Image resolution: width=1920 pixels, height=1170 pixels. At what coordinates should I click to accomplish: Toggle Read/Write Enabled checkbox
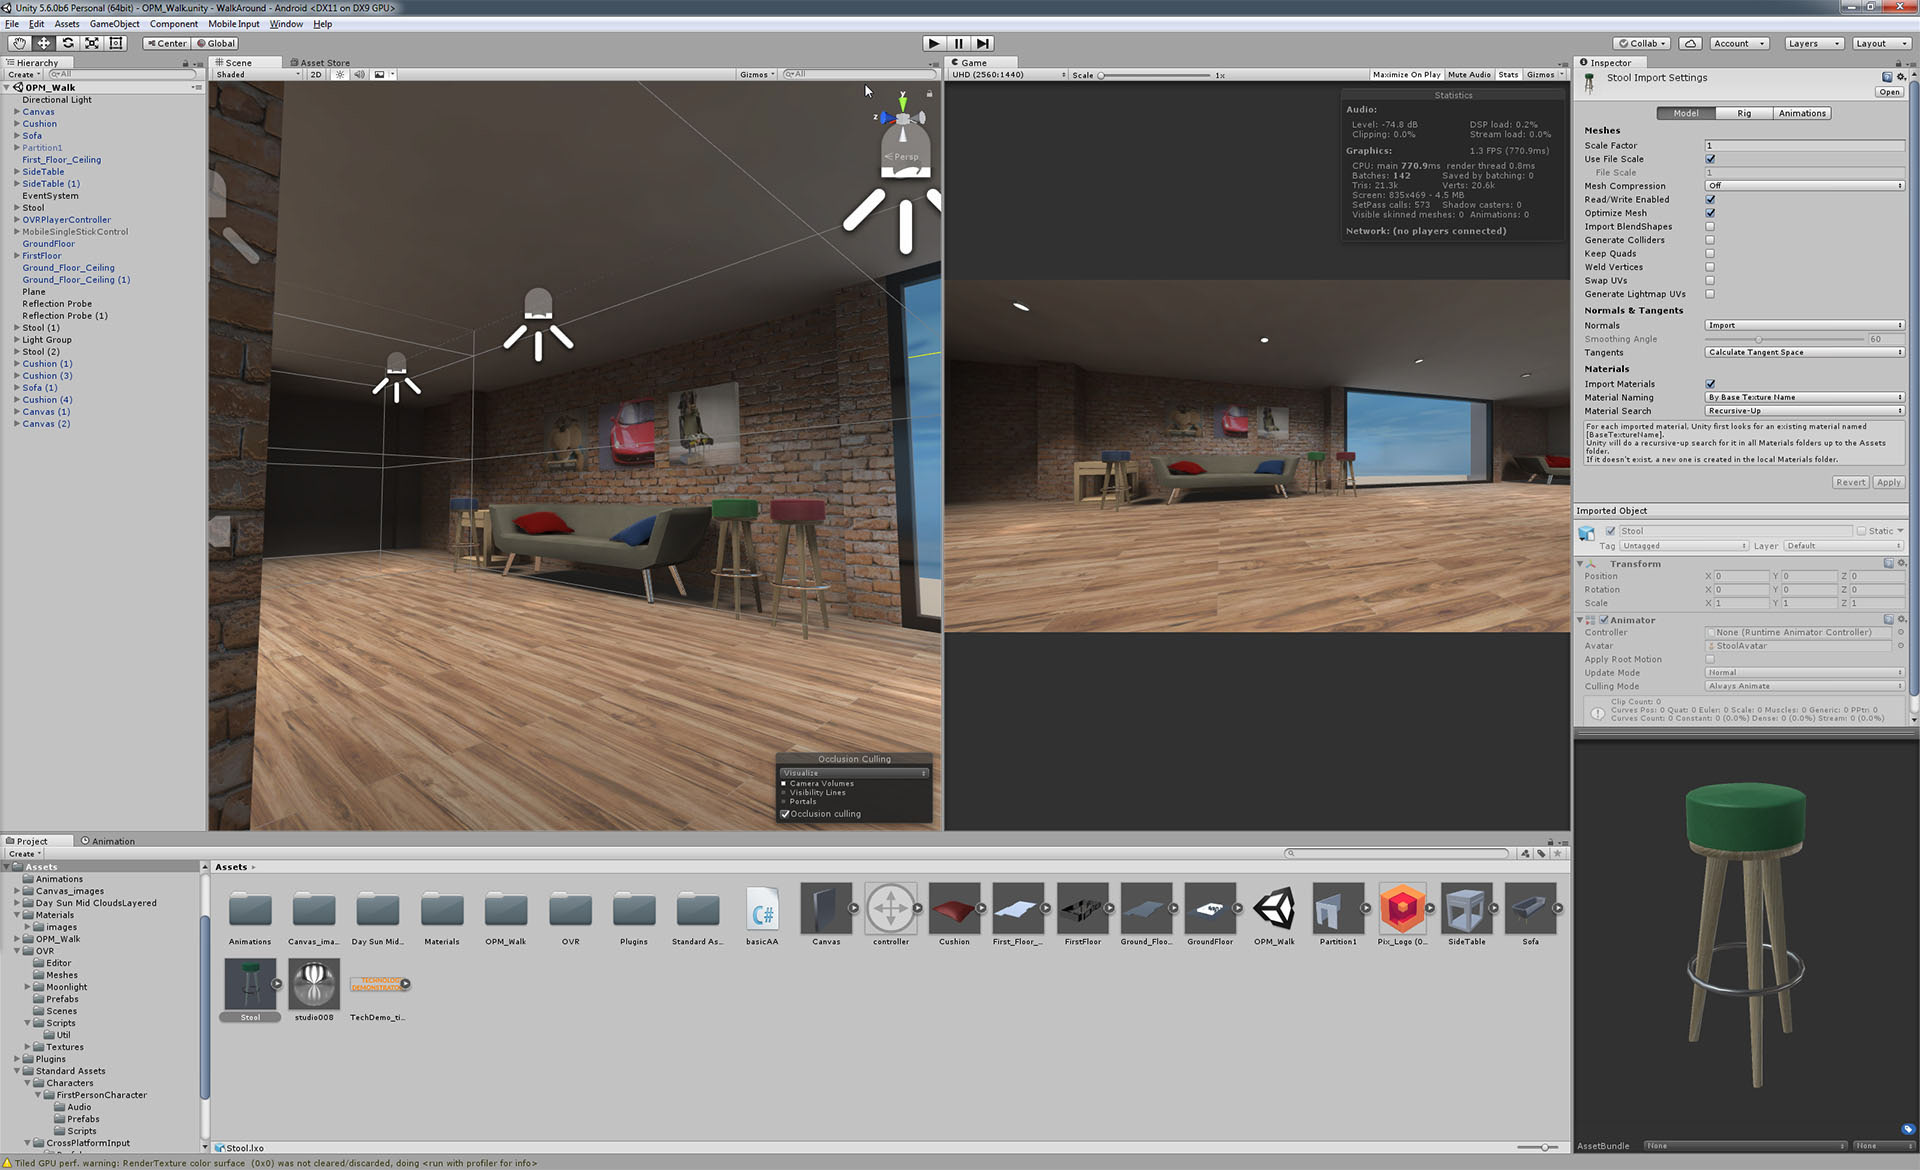click(1710, 199)
